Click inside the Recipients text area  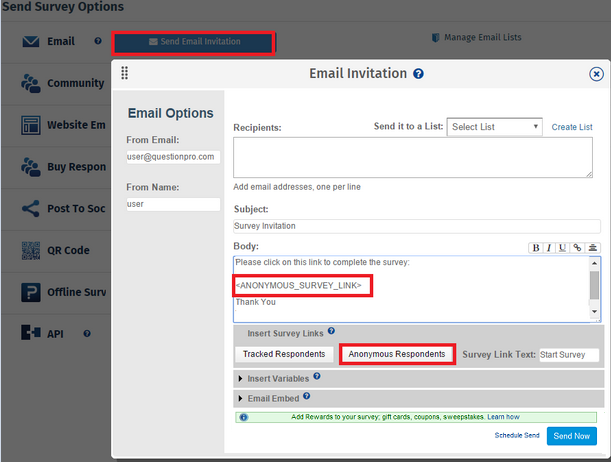(x=412, y=158)
